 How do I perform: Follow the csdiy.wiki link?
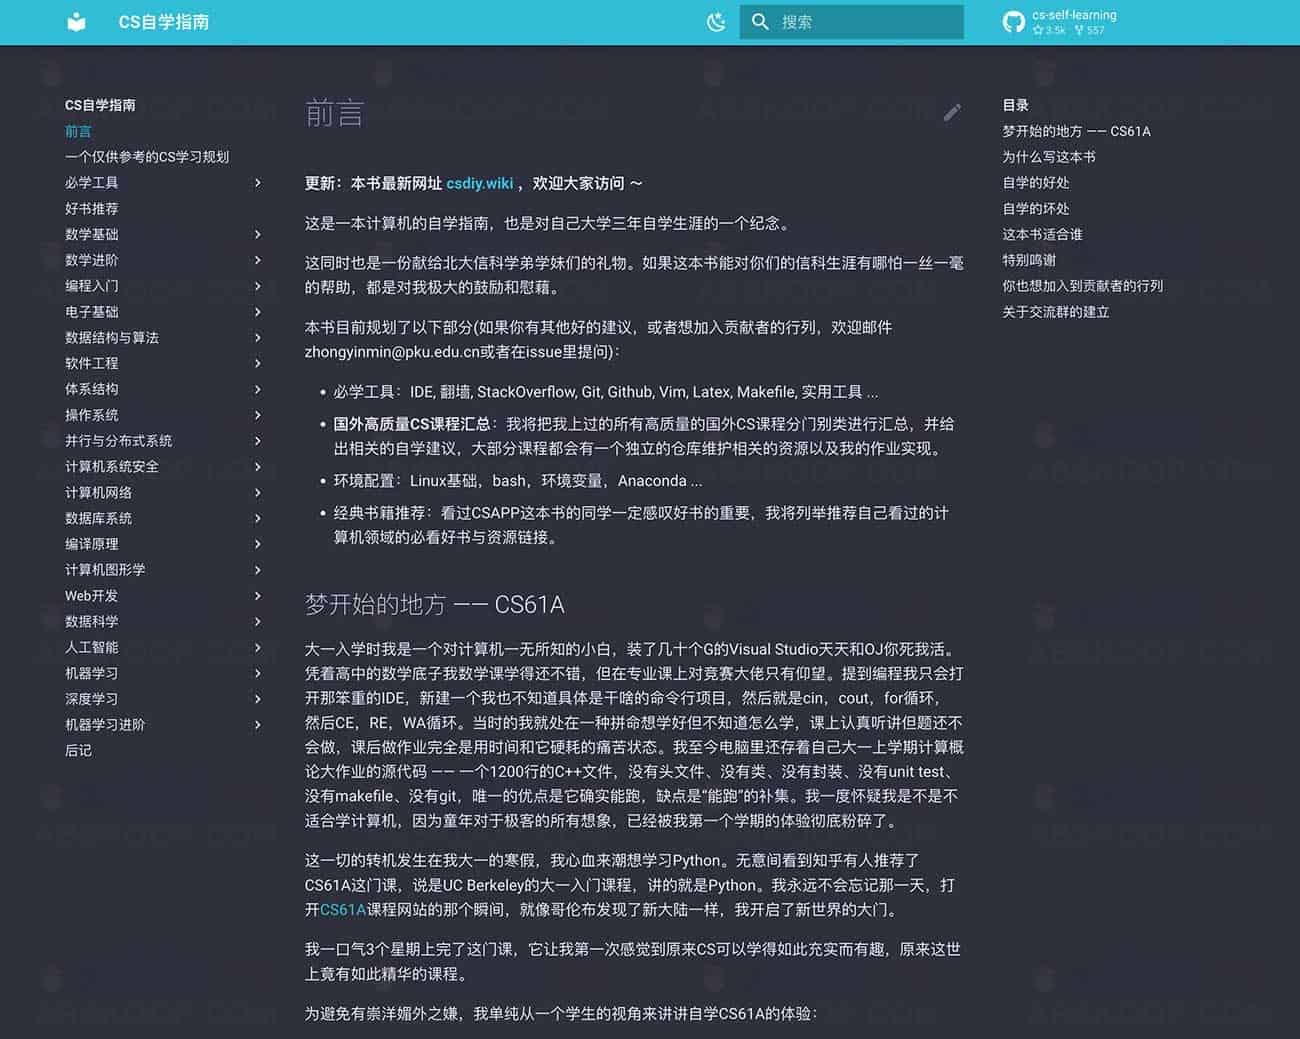point(479,183)
